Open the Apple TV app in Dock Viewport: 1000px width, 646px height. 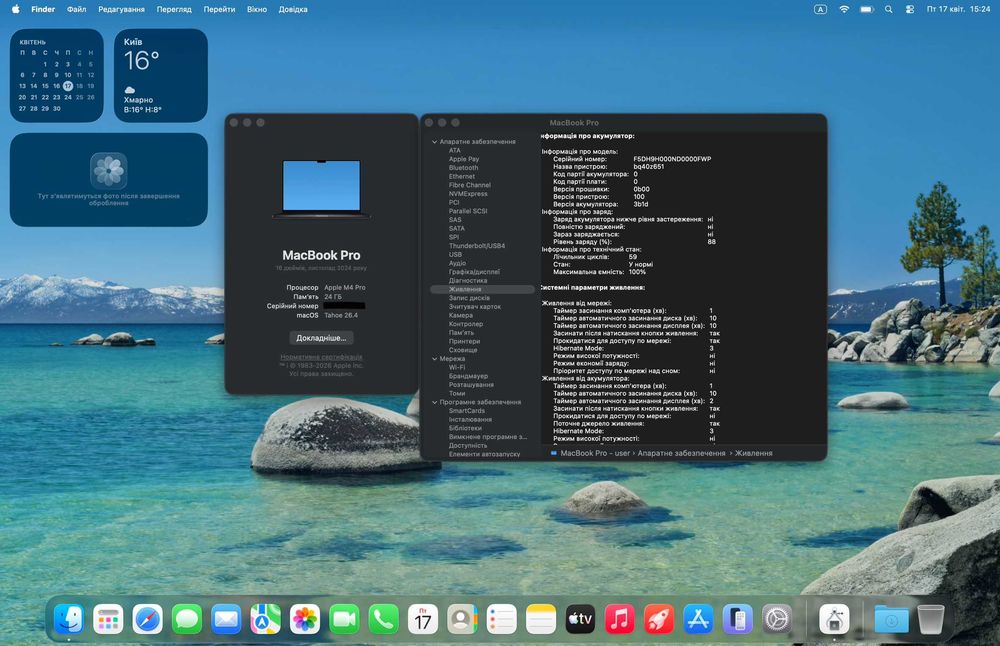[x=580, y=619]
